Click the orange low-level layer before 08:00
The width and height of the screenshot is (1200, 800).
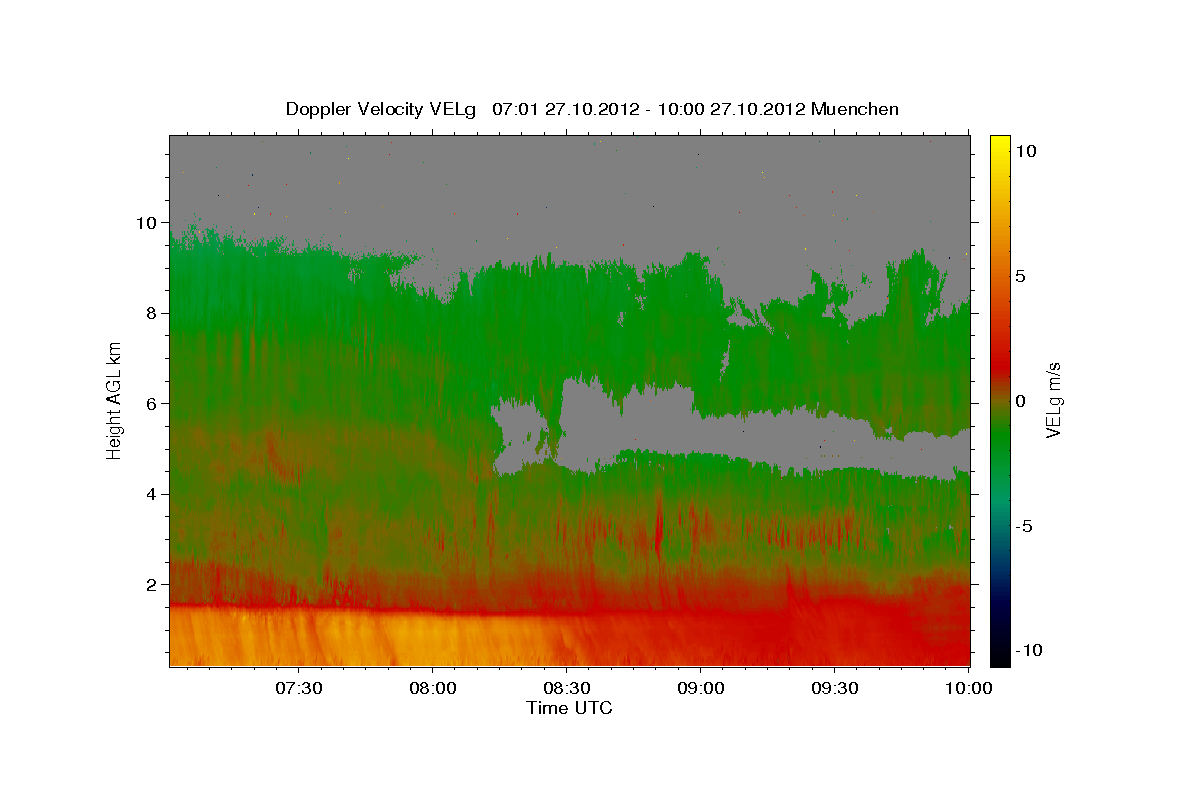300,636
